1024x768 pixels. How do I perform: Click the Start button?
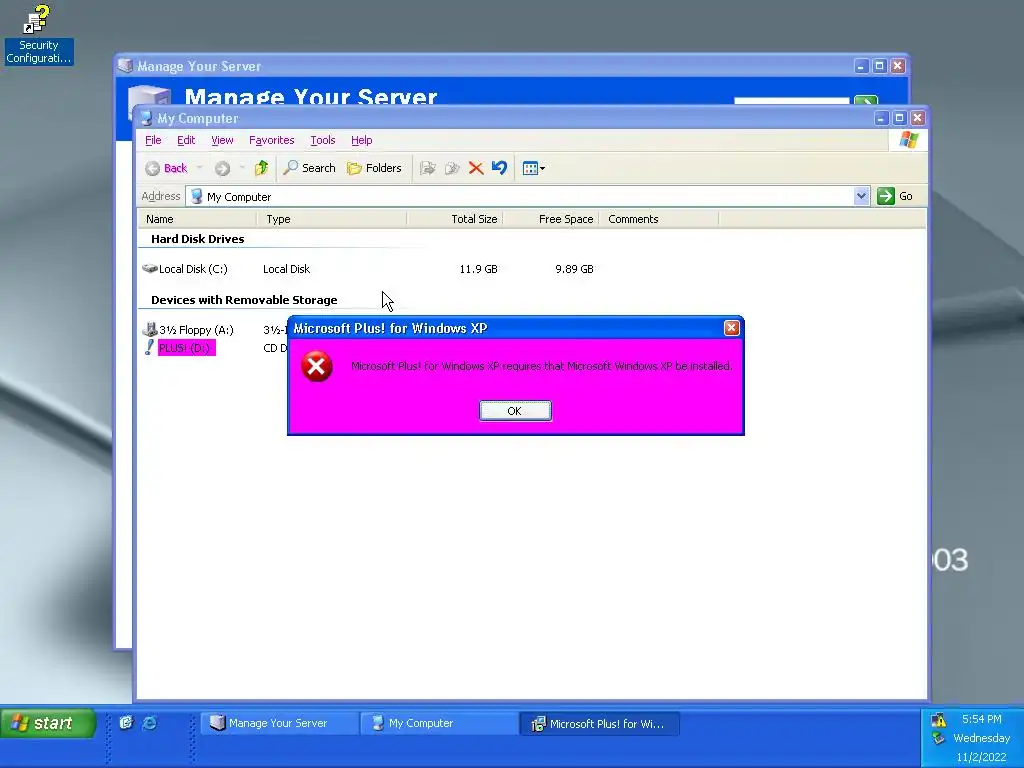(48, 723)
